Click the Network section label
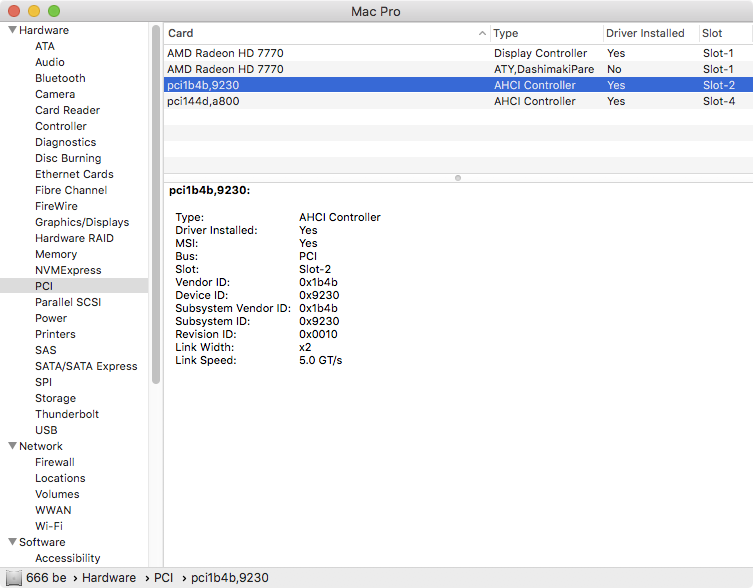 coord(41,446)
